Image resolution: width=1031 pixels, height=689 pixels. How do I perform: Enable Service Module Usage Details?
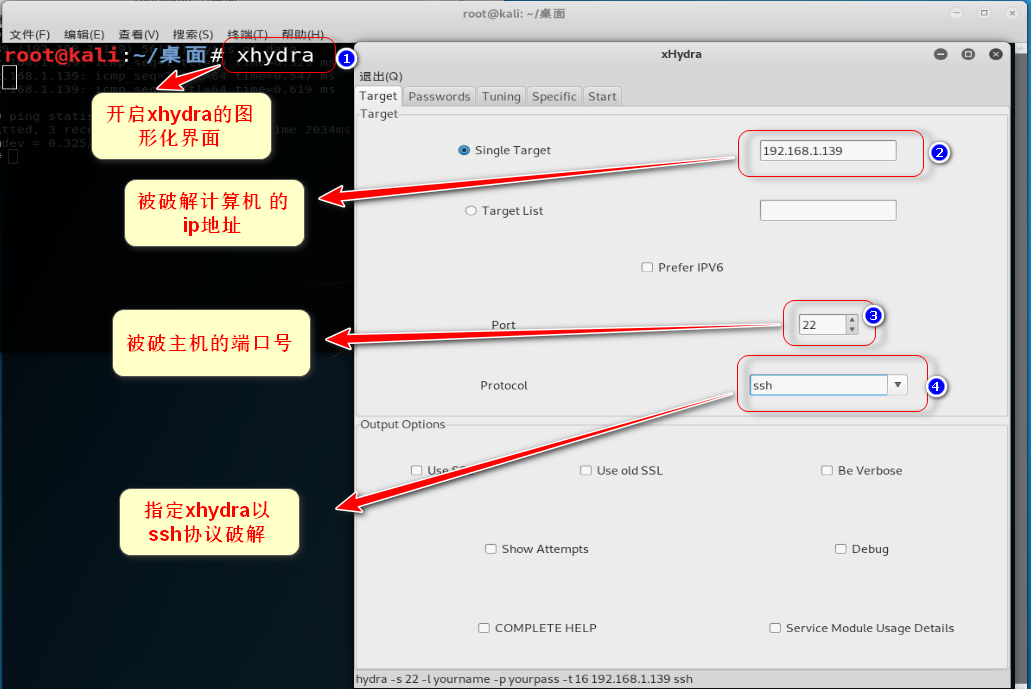tap(775, 627)
